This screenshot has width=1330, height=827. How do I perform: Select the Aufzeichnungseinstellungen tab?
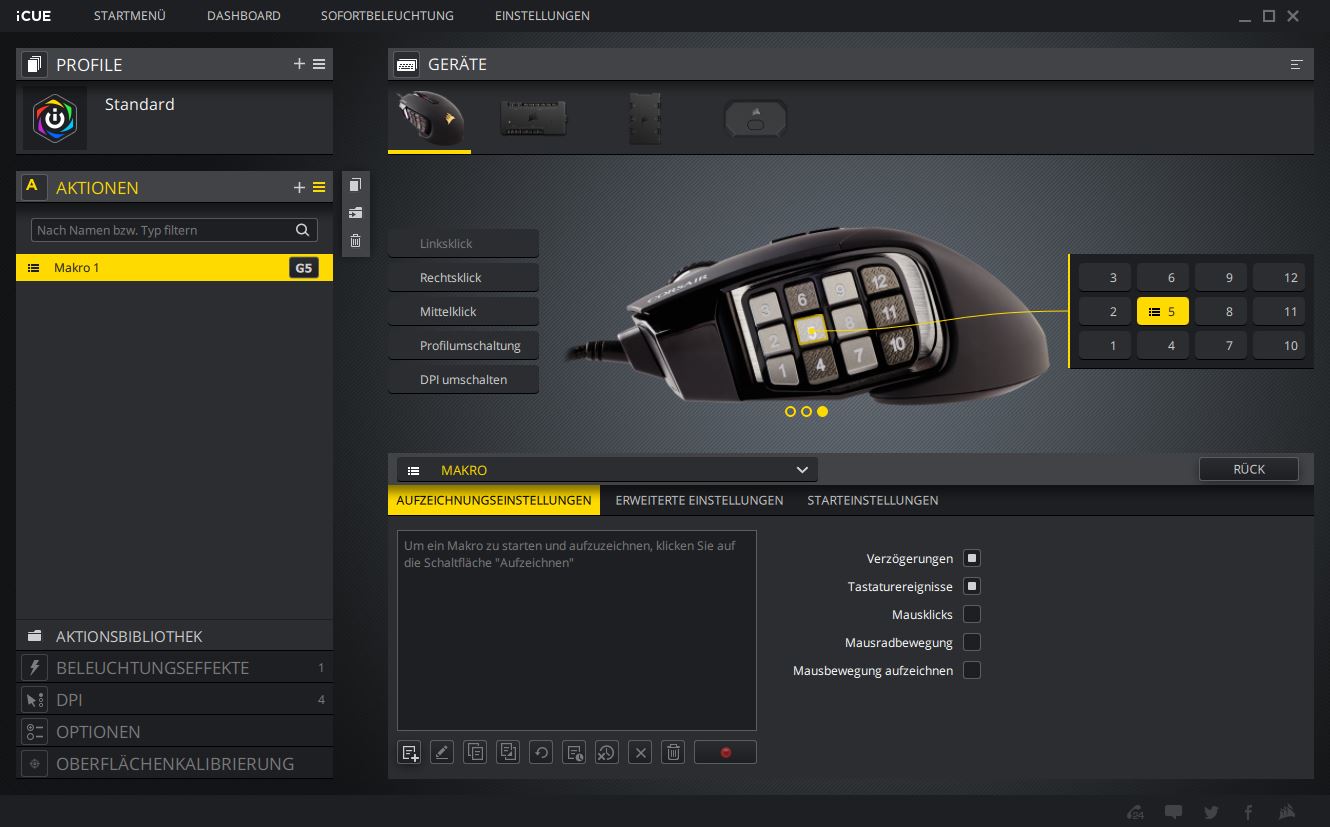point(494,500)
